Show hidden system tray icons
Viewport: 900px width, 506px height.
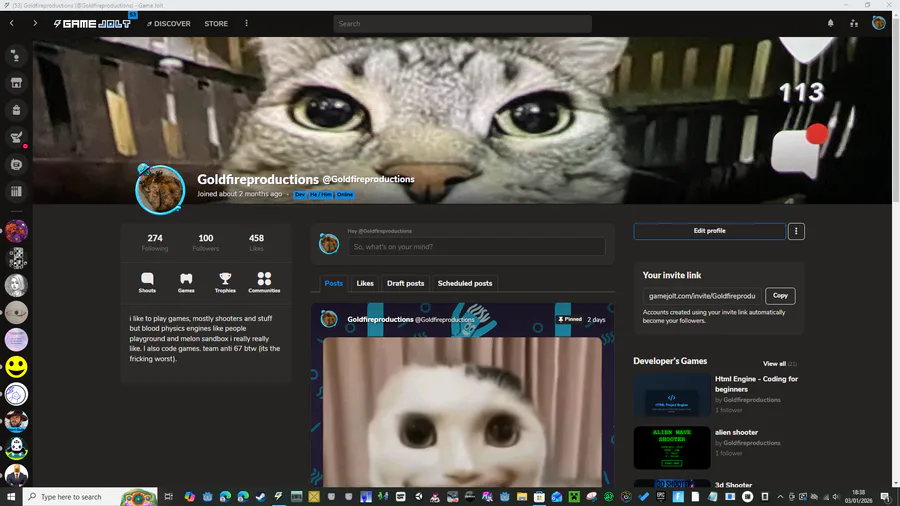[780, 497]
